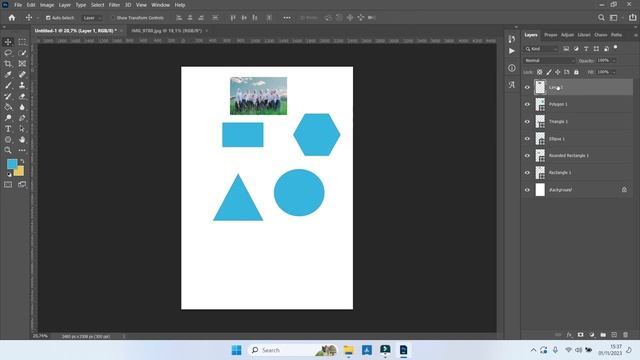Click the background yellow color swatch
The image size is (640, 360).
tap(20, 171)
